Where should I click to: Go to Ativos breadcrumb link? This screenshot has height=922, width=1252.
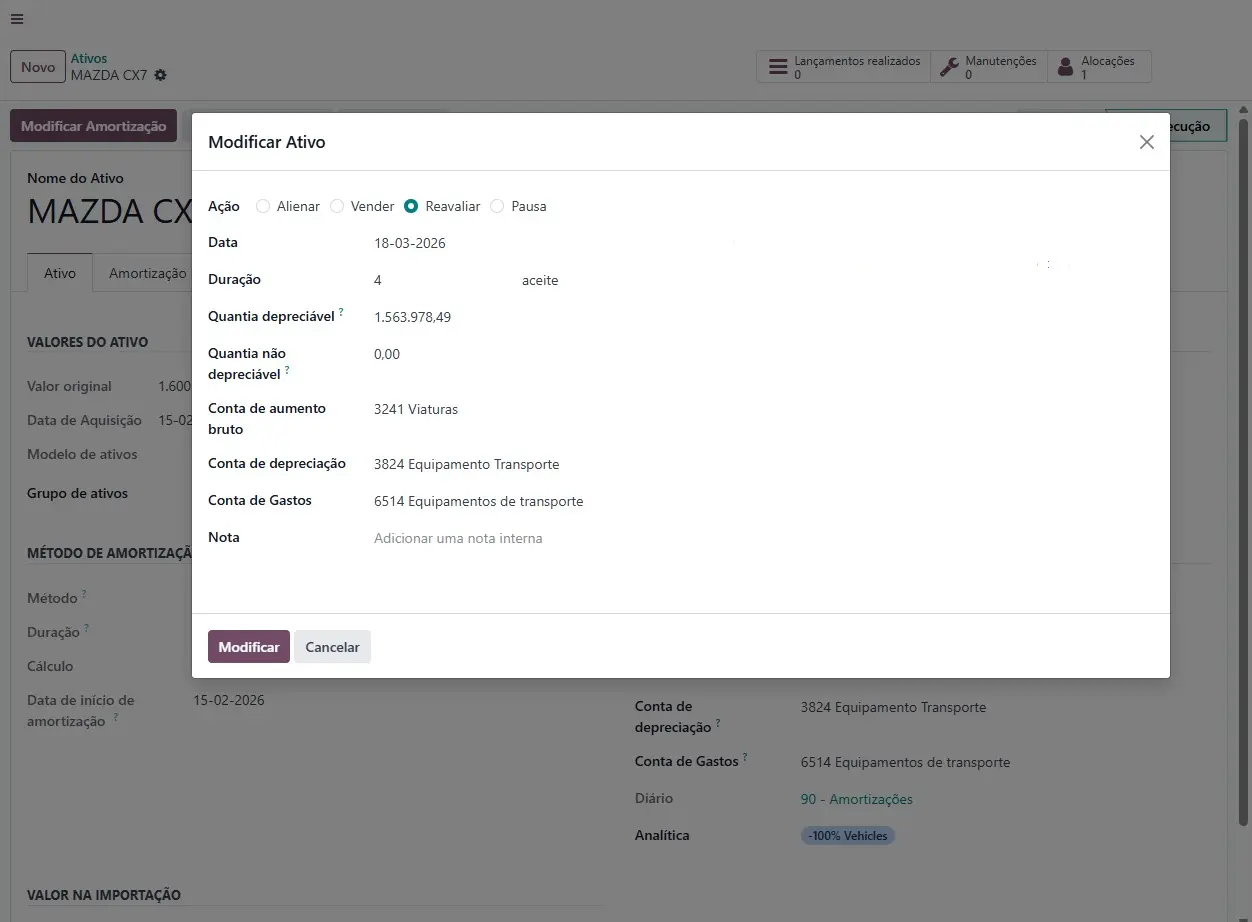89,59
